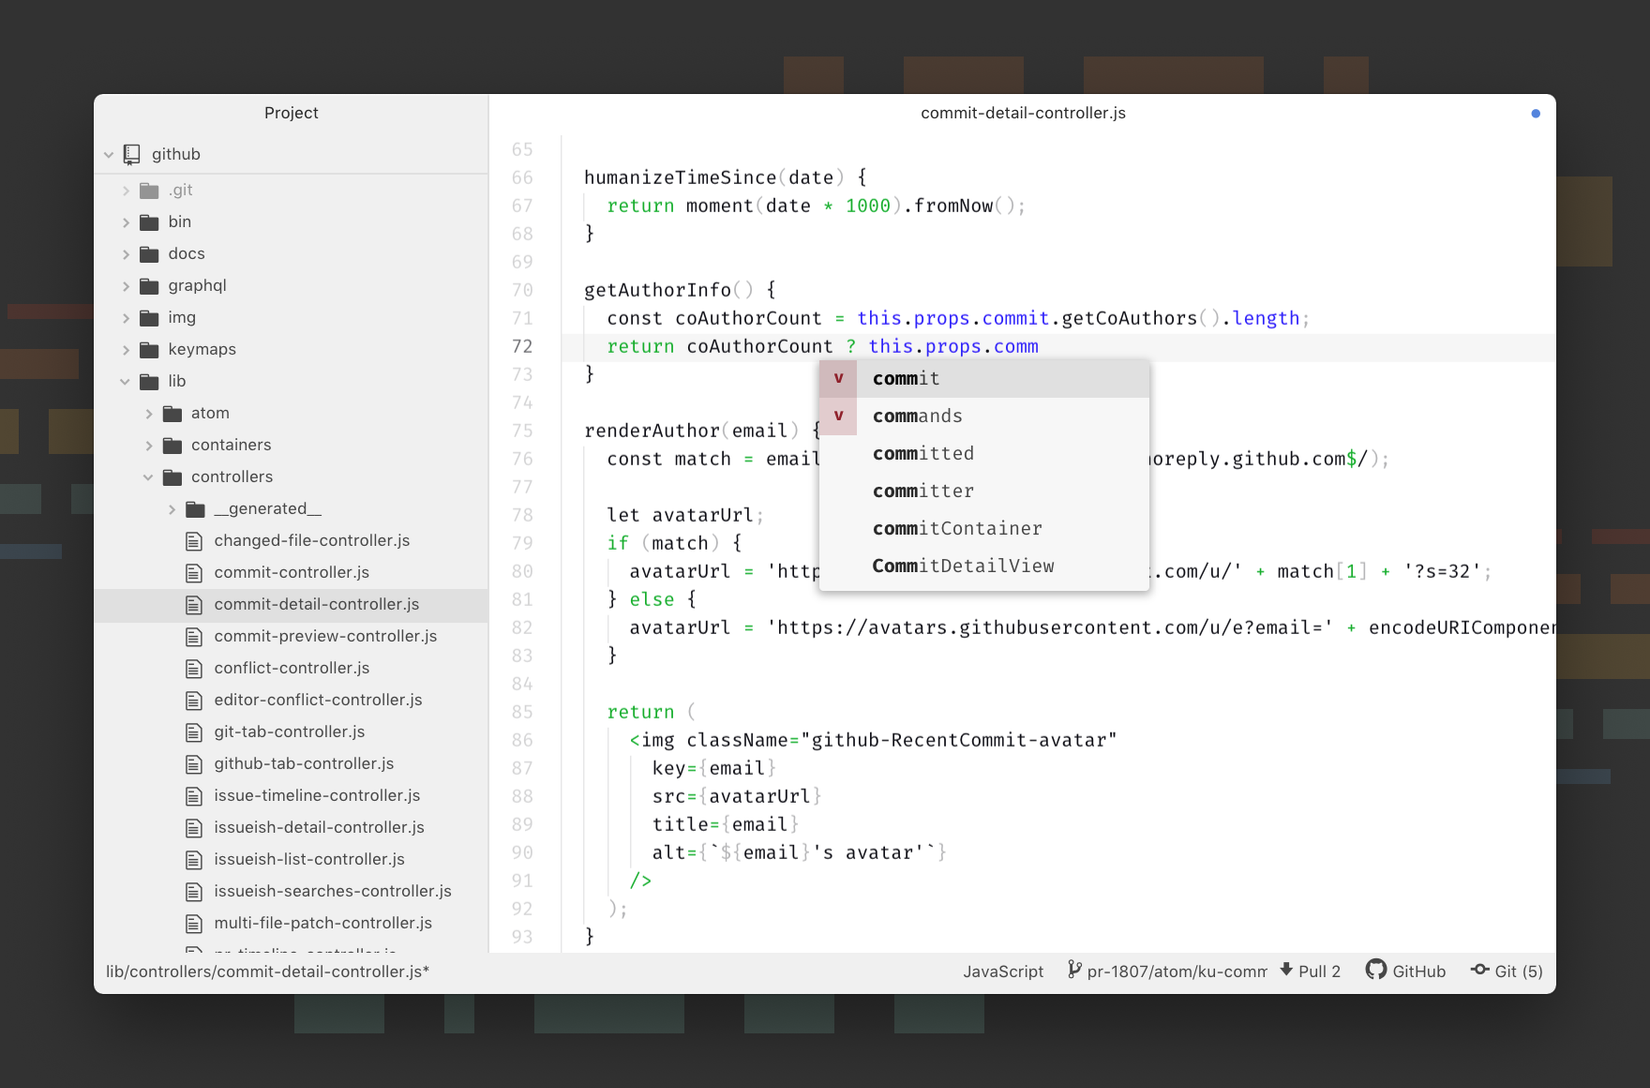The image size is (1650, 1088).
Task: Expand the __generated__ folder
Action: click(x=171, y=508)
